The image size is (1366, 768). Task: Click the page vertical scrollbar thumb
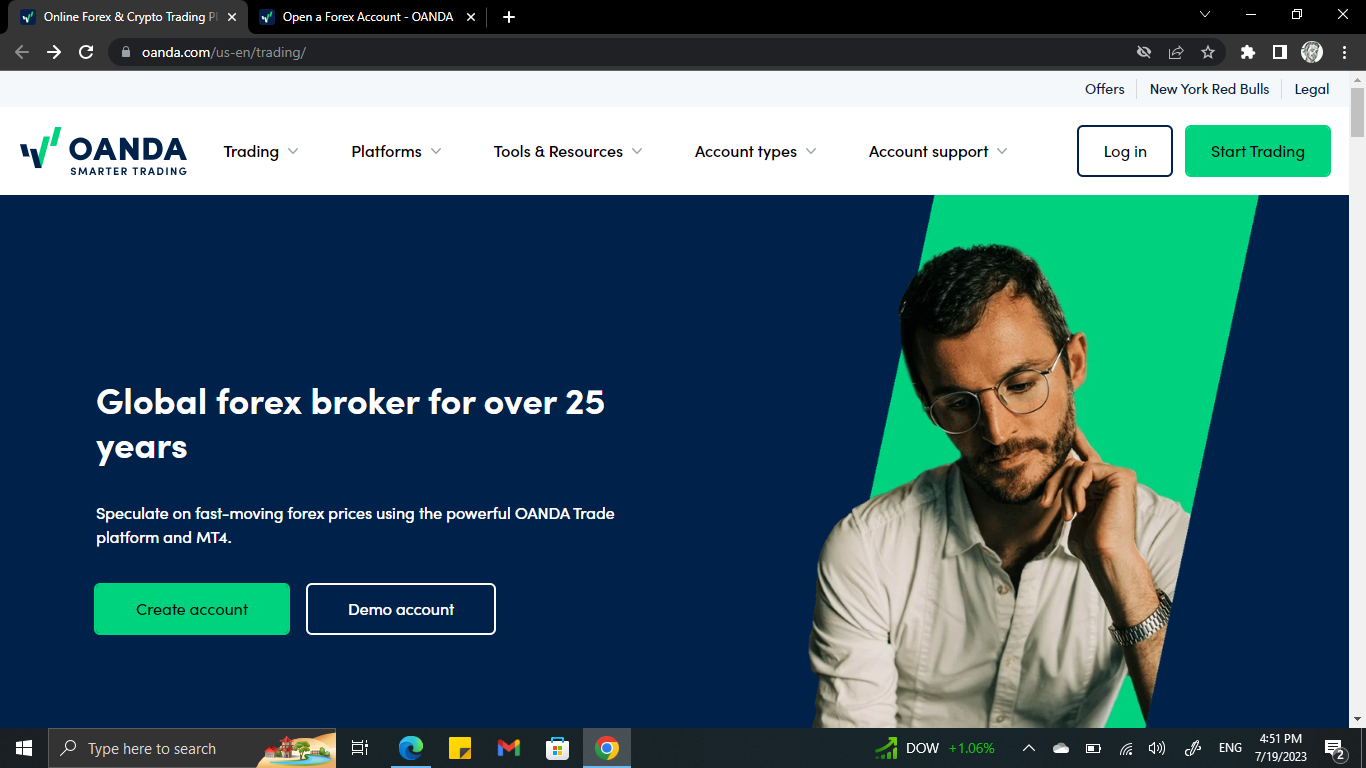point(1357,112)
